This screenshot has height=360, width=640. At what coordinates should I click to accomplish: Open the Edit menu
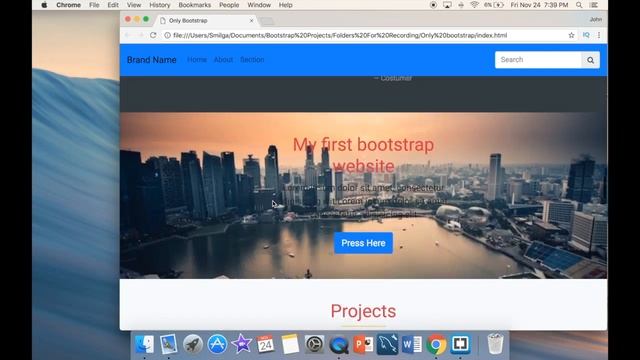(113, 5)
